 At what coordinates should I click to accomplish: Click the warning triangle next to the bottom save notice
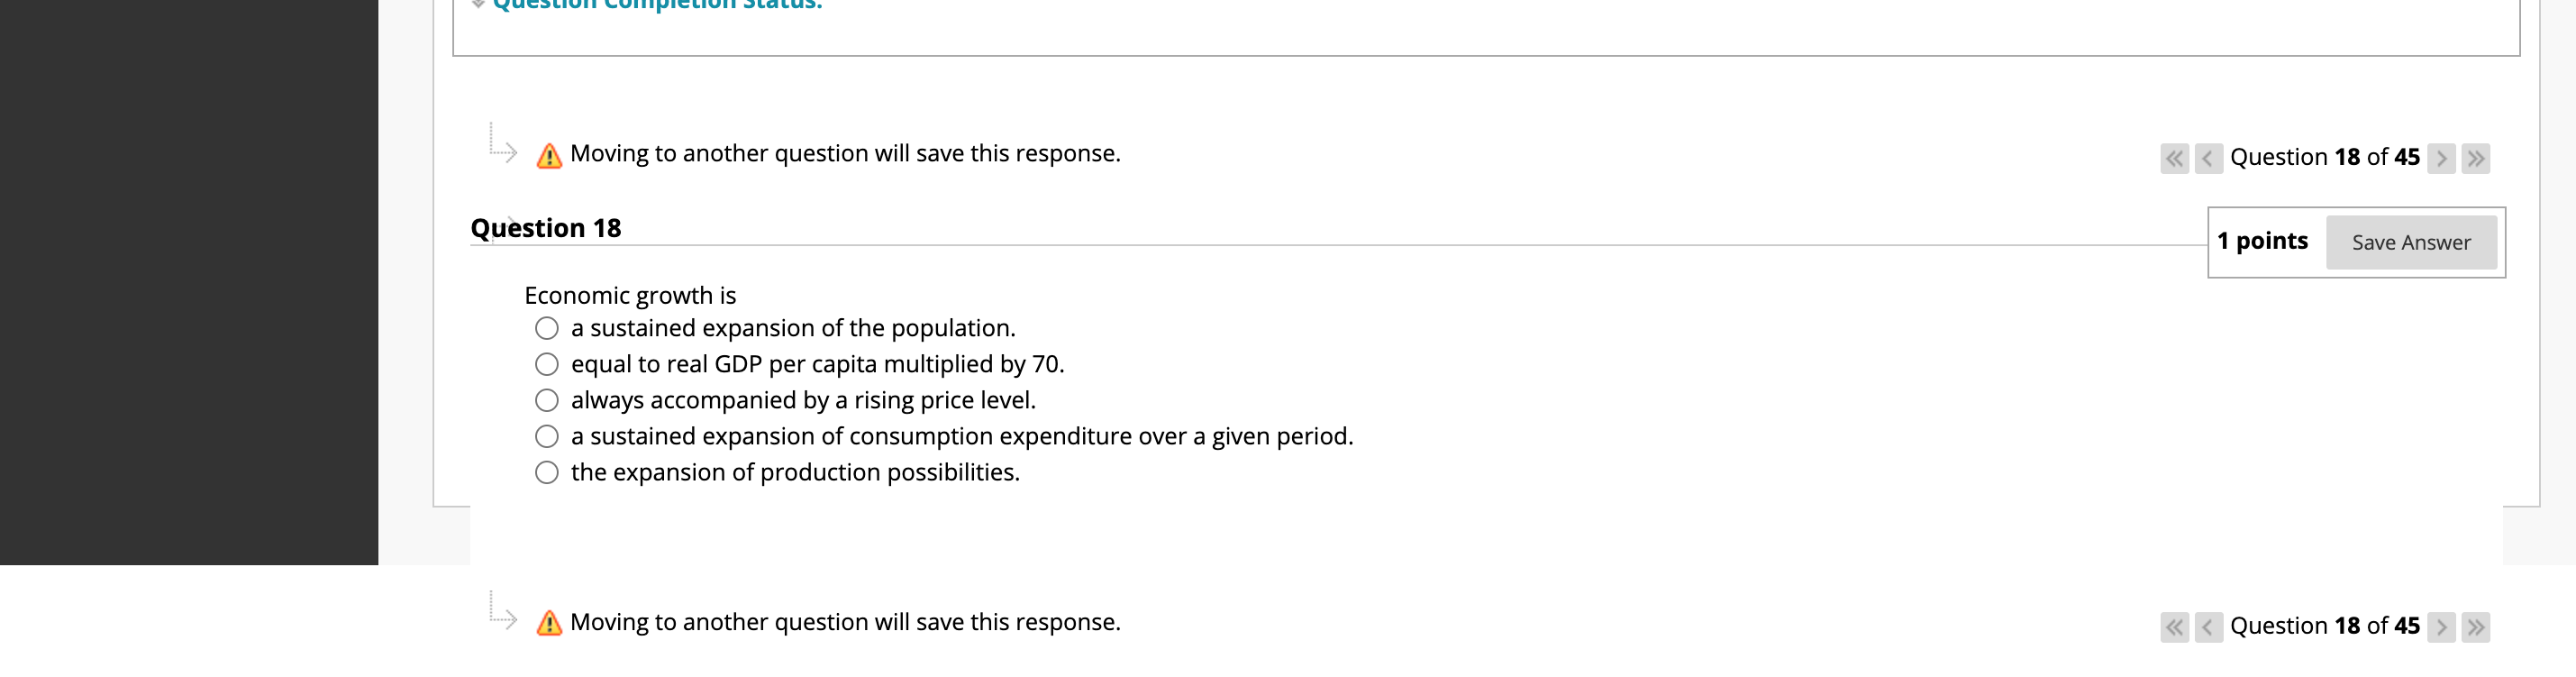click(548, 623)
